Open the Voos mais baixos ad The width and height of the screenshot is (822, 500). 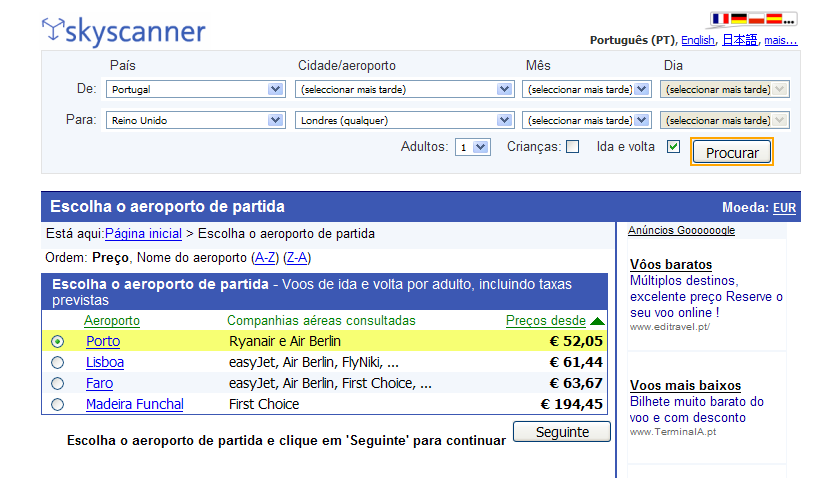point(685,386)
